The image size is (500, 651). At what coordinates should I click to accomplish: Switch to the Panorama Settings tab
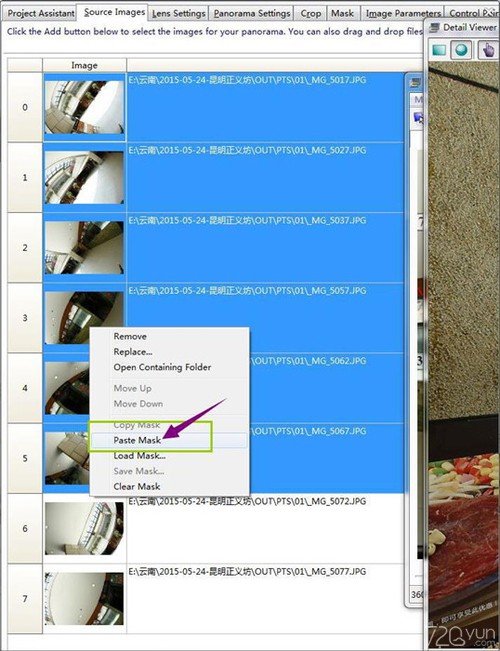(252, 13)
